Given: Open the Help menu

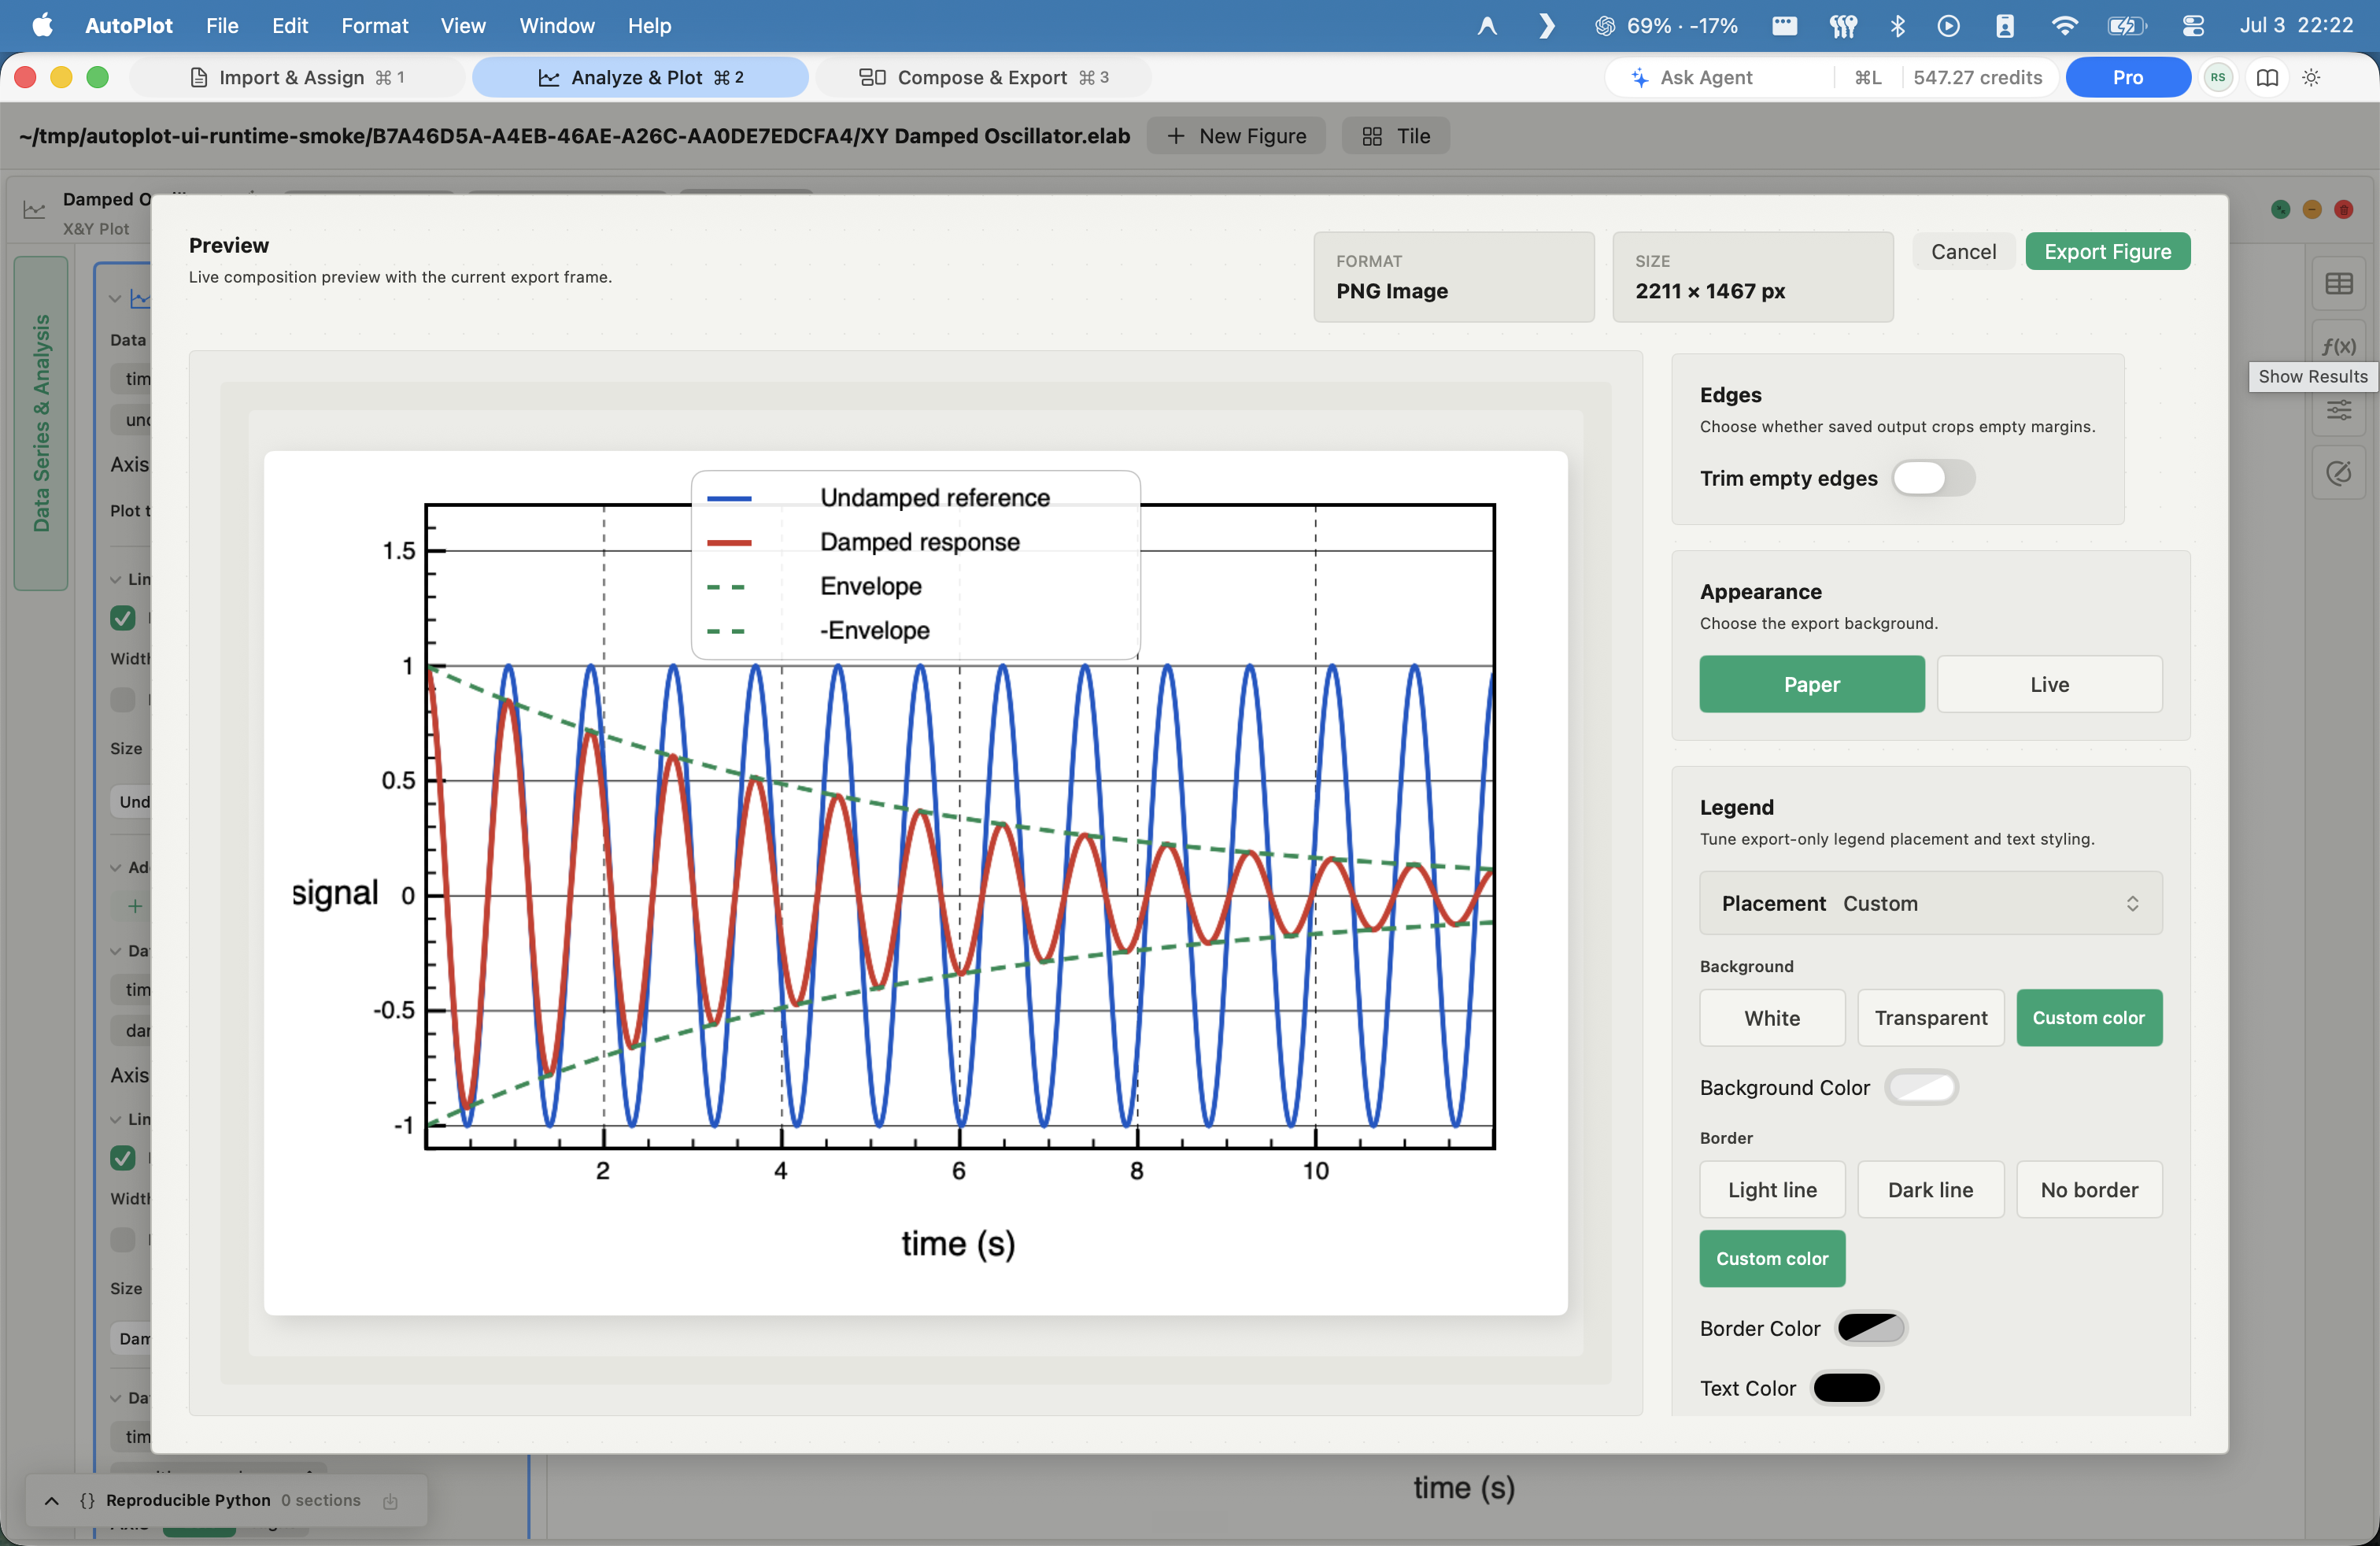Looking at the screenshot, I should click(x=649, y=25).
